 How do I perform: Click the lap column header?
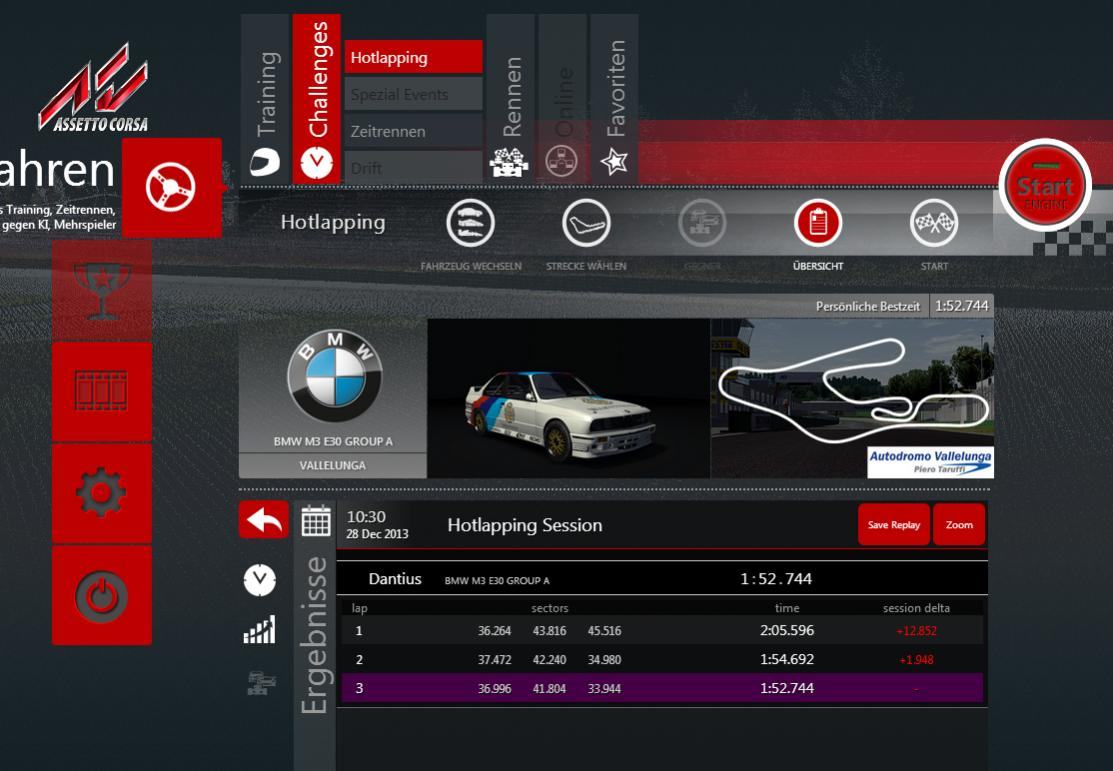click(x=359, y=608)
